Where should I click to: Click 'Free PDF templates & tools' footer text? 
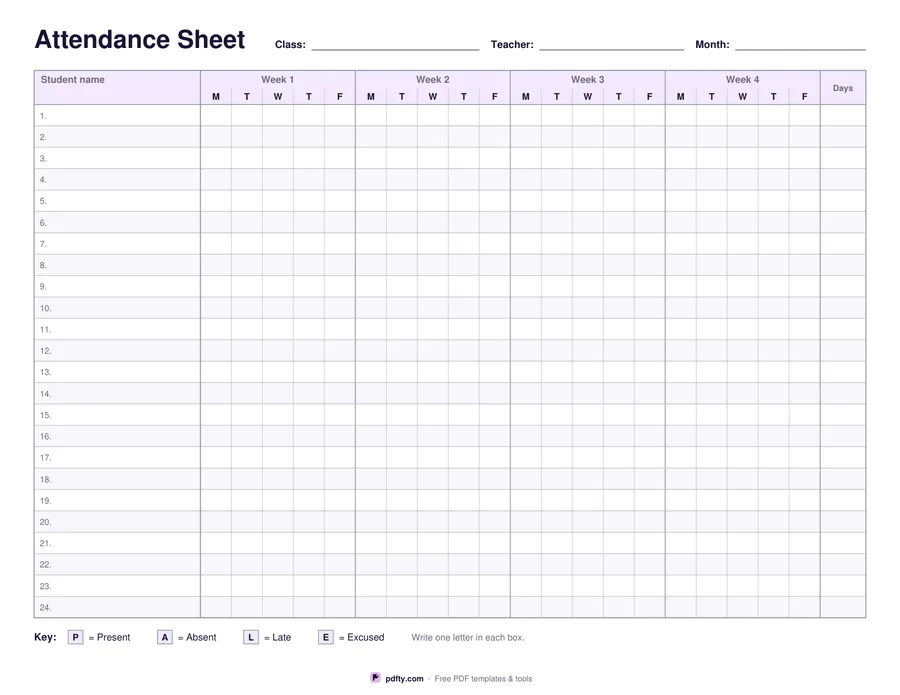(x=483, y=678)
